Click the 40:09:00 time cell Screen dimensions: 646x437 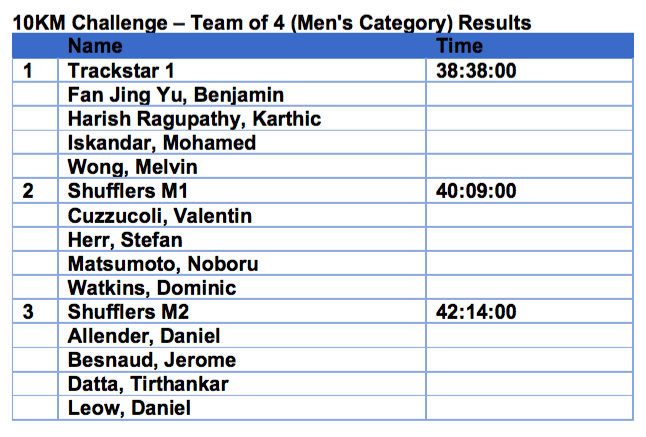[x=529, y=191]
